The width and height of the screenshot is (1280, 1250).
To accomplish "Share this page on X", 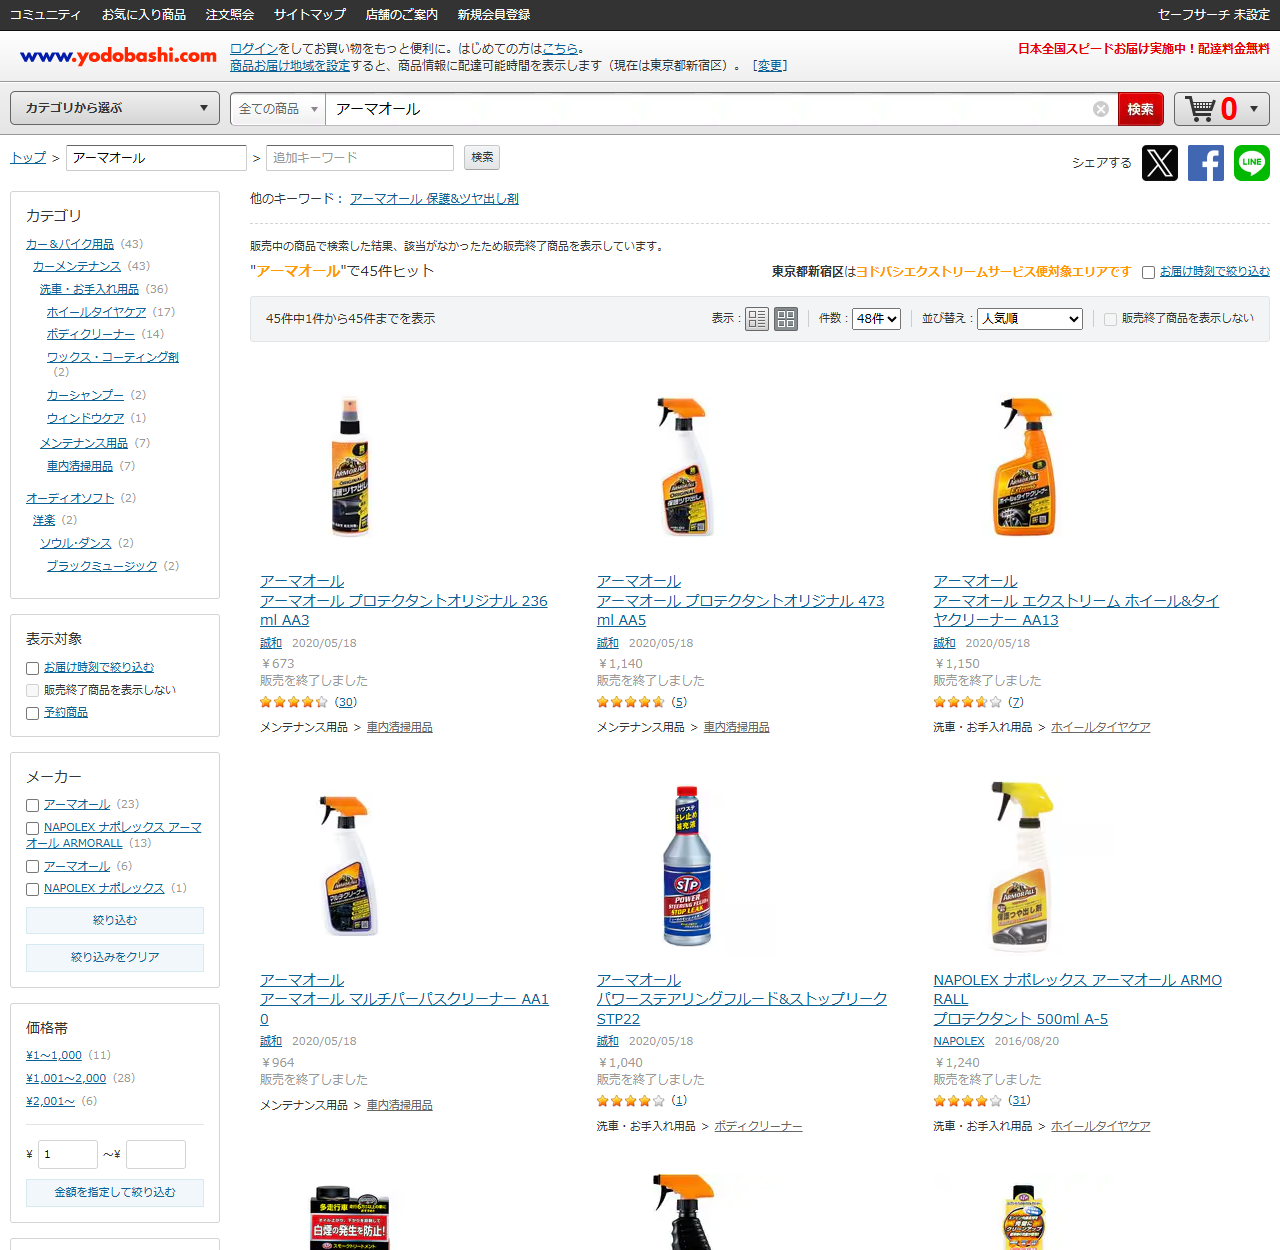I will pos(1160,162).
